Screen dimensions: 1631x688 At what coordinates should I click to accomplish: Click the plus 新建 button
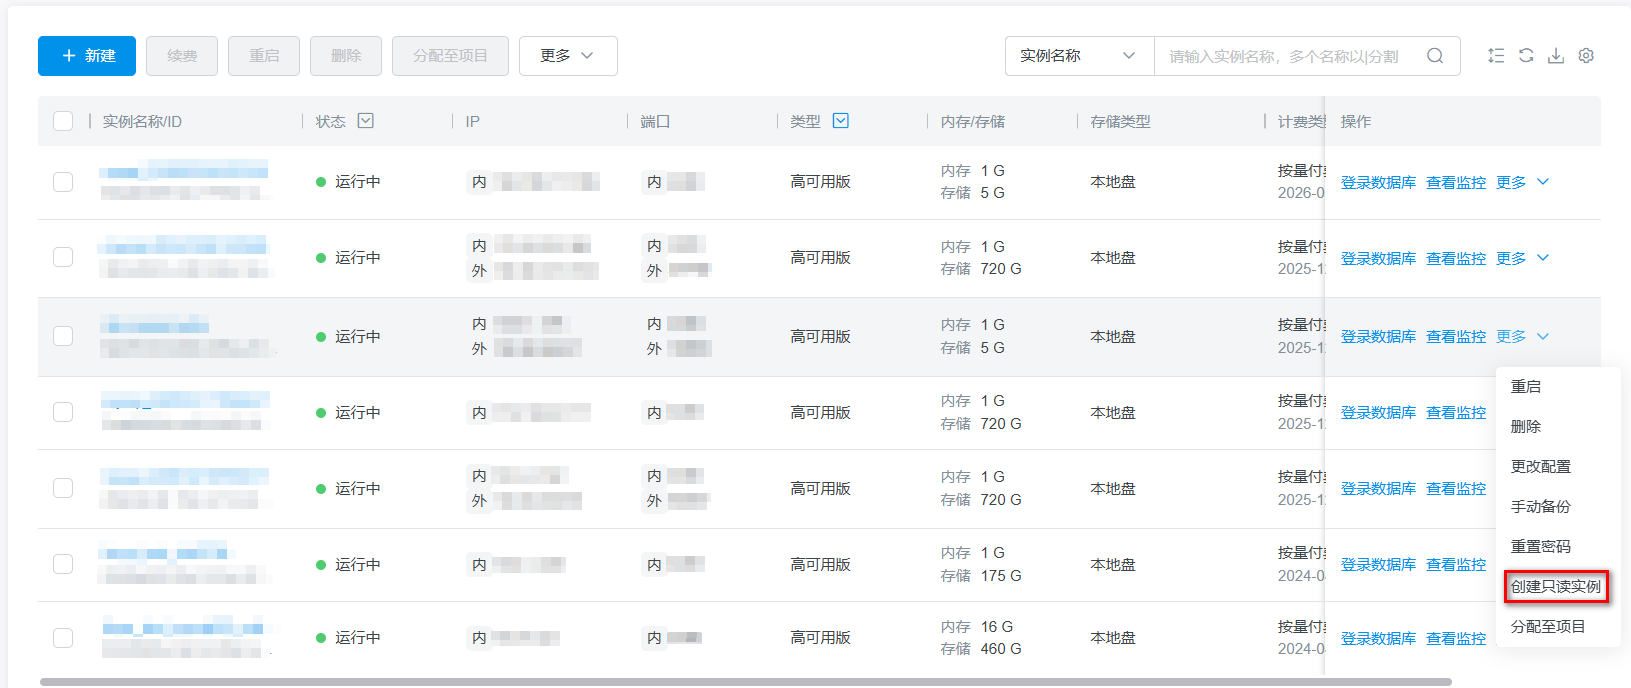pos(86,56)
